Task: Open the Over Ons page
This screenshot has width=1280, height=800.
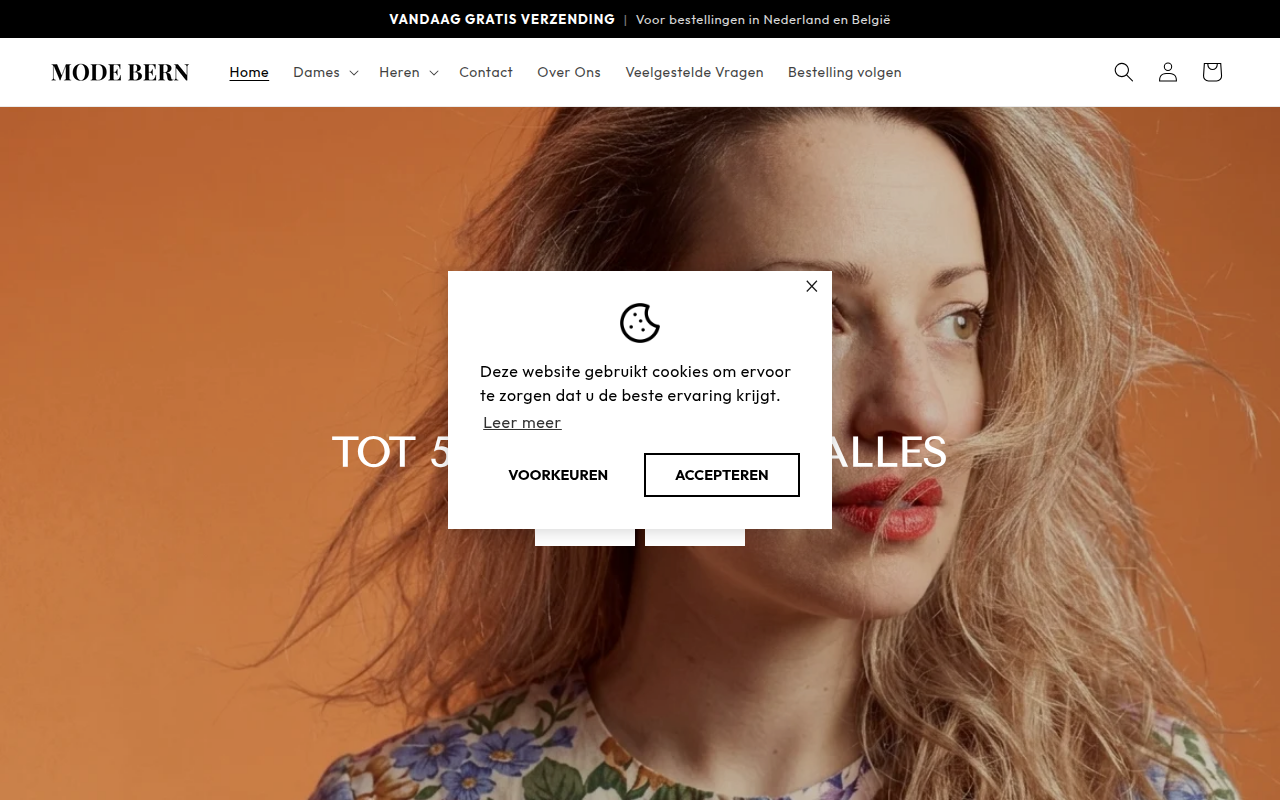Action: [569, 72]
